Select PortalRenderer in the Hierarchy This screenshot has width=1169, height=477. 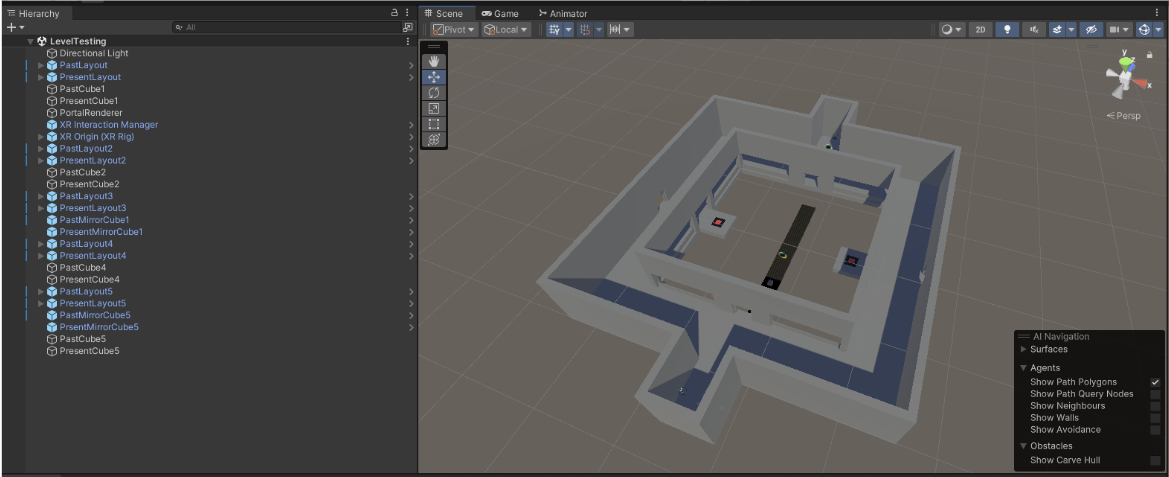[x=90, y=113]
